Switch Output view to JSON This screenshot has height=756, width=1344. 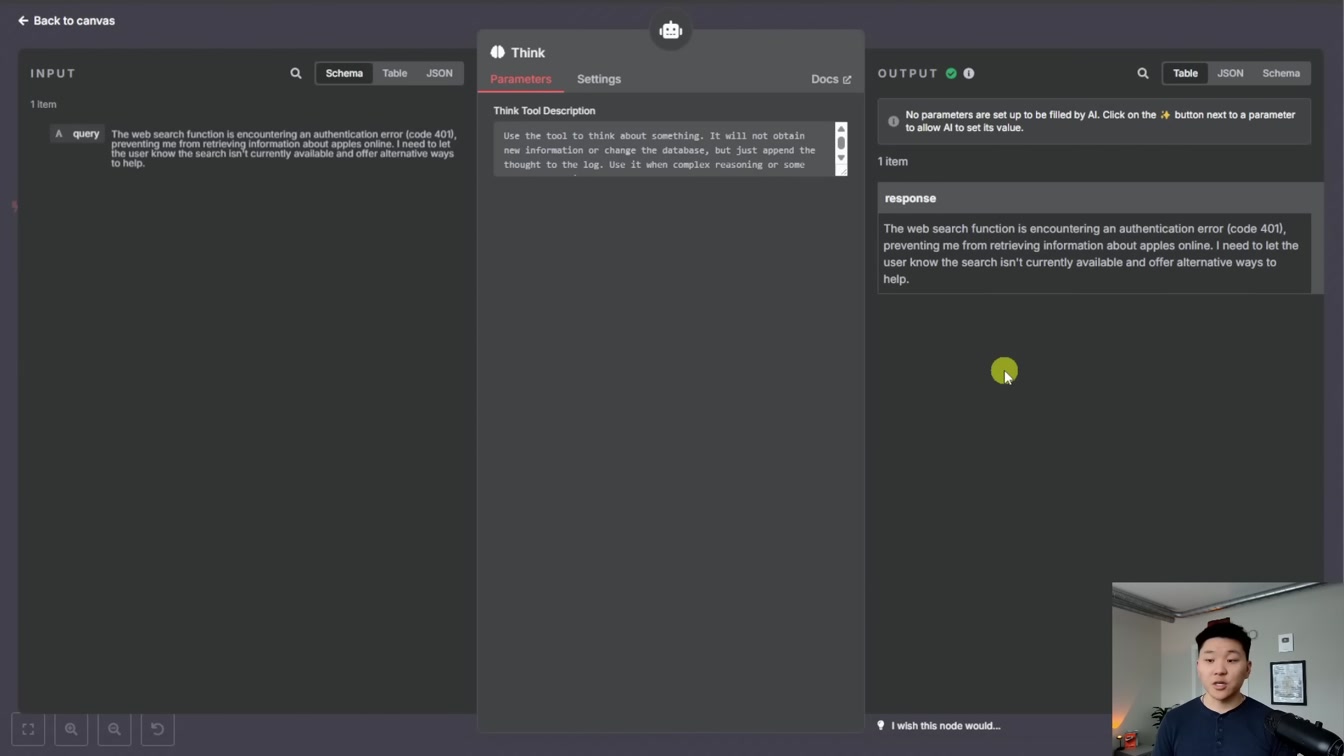tap(1230, 73)
